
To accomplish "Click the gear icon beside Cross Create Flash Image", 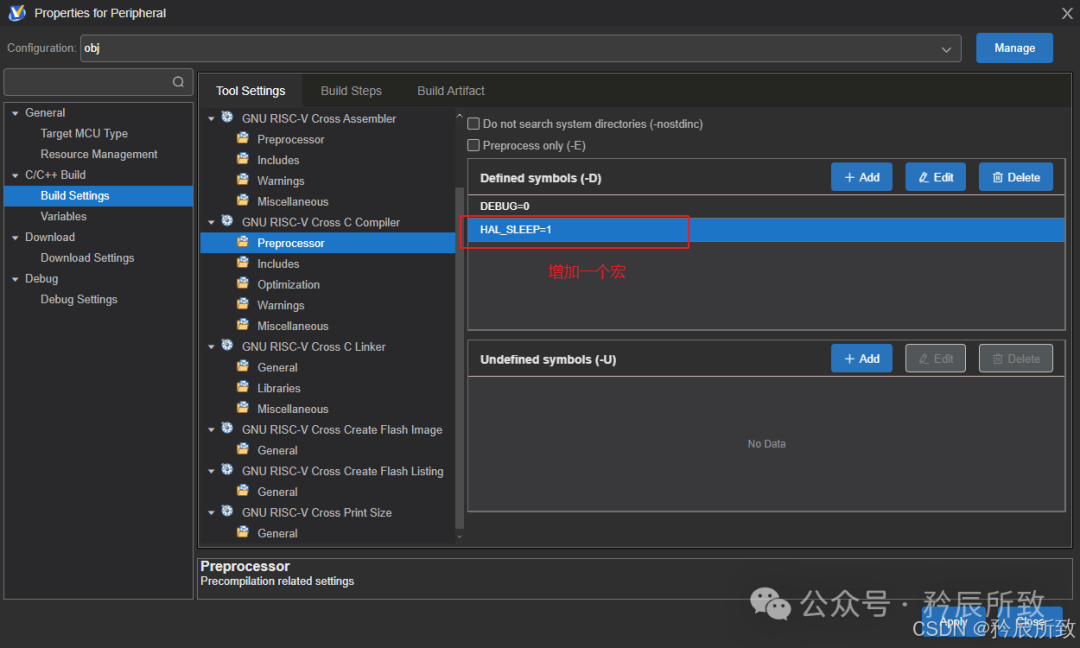I will 227,428.
